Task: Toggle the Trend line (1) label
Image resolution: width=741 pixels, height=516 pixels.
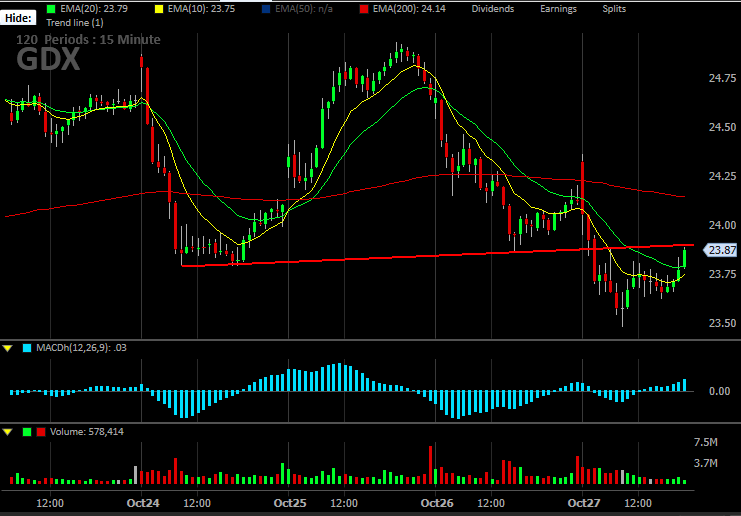Action: 75,22
